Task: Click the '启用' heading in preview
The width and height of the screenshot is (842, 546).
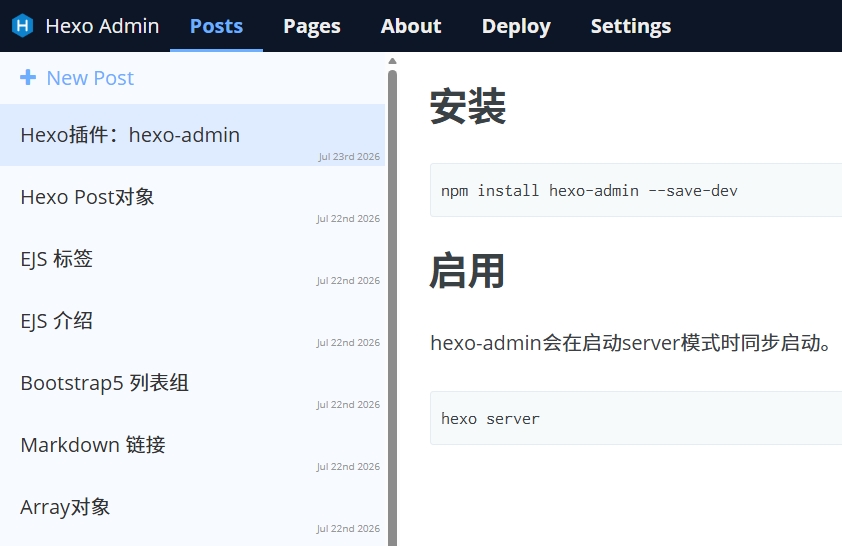Action: pyautogui.click(x=467, y=271)
